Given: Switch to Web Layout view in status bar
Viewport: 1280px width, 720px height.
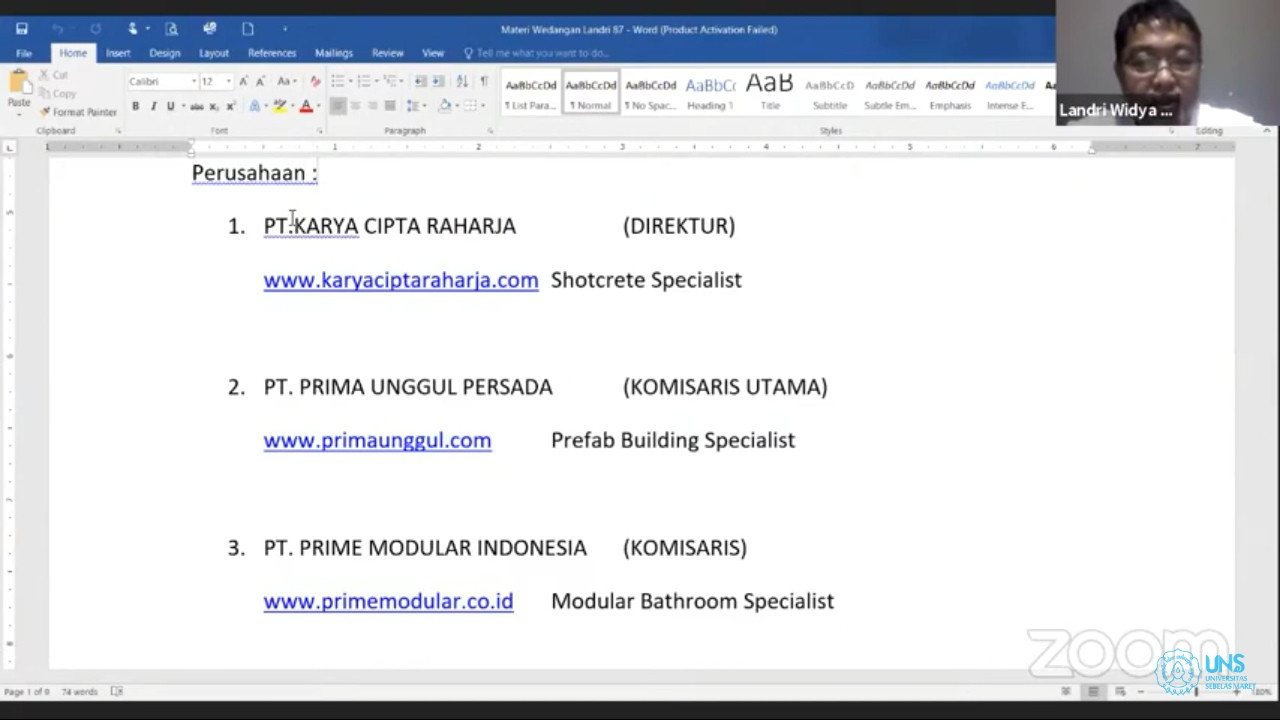Looking at the screenshot, I should pos(1121,691).
